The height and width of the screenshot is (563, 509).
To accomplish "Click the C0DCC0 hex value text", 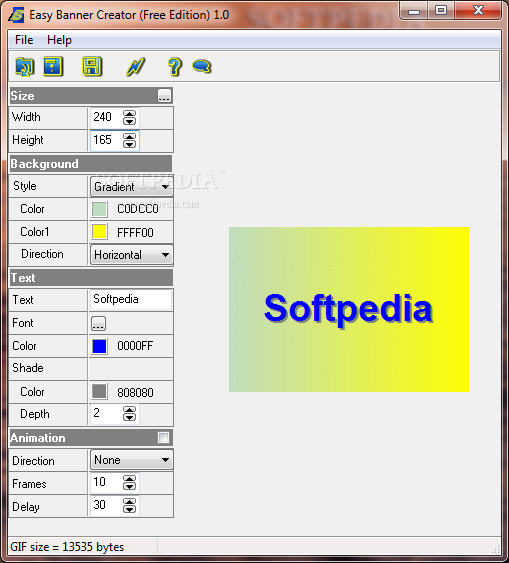I will pyautogui.click(x=138, y=209).
